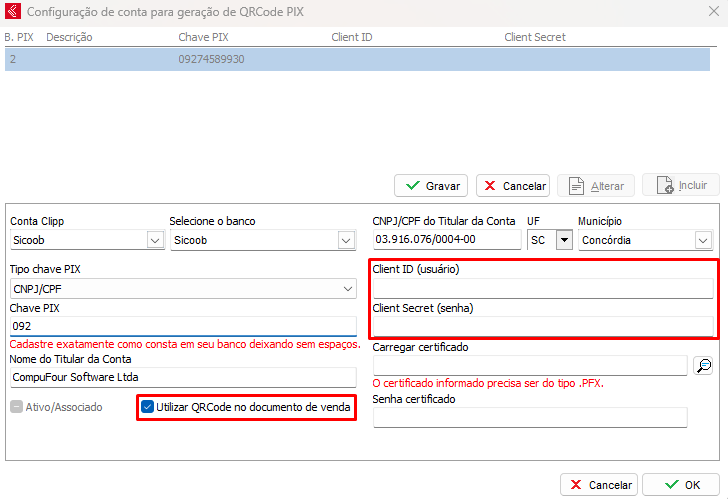Click the Alterar button
Viewport: 728px width, 499px height.
coord(596,186)
